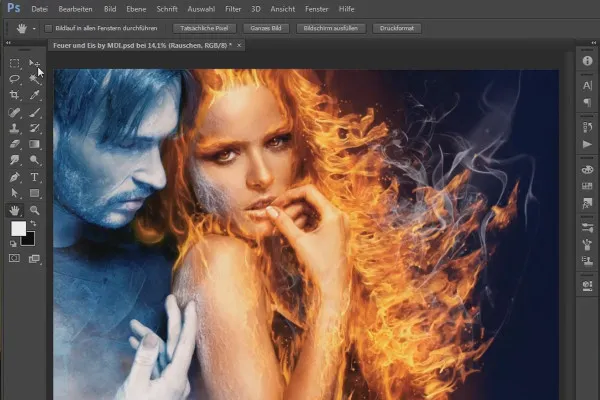Select the Eraser tool
The width and height of the screenshot is (600, 400).
click(x=15, y=144)
